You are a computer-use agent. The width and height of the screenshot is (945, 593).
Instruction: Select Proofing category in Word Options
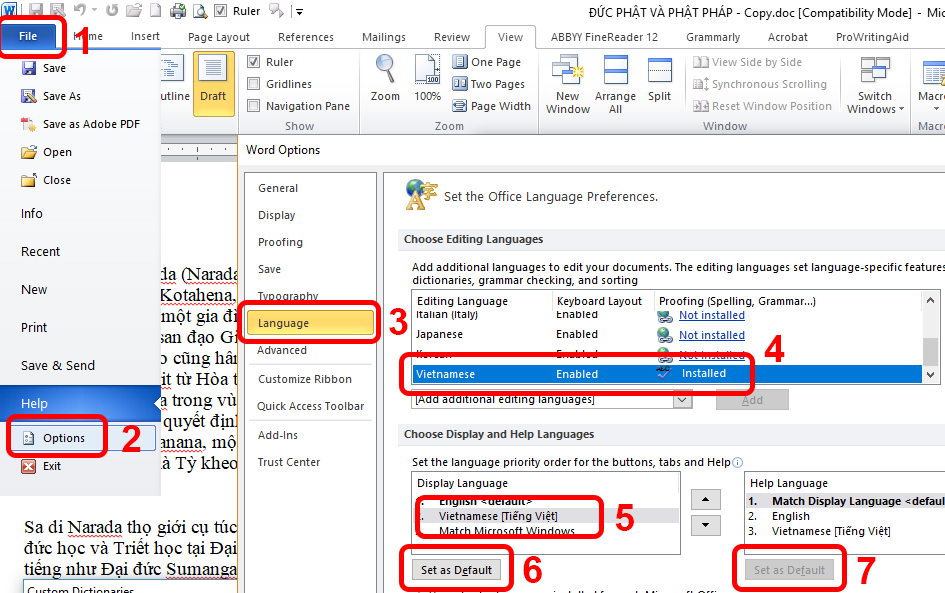pyautogui.click(x=280, y=242)
